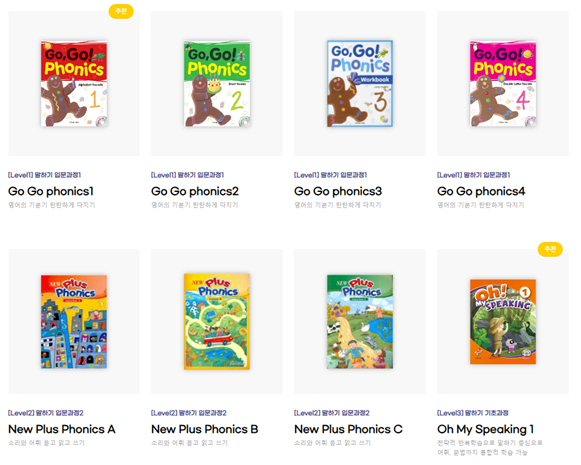Select the Go Go Phonics 3 workbook cover

(x=360, y=84)
